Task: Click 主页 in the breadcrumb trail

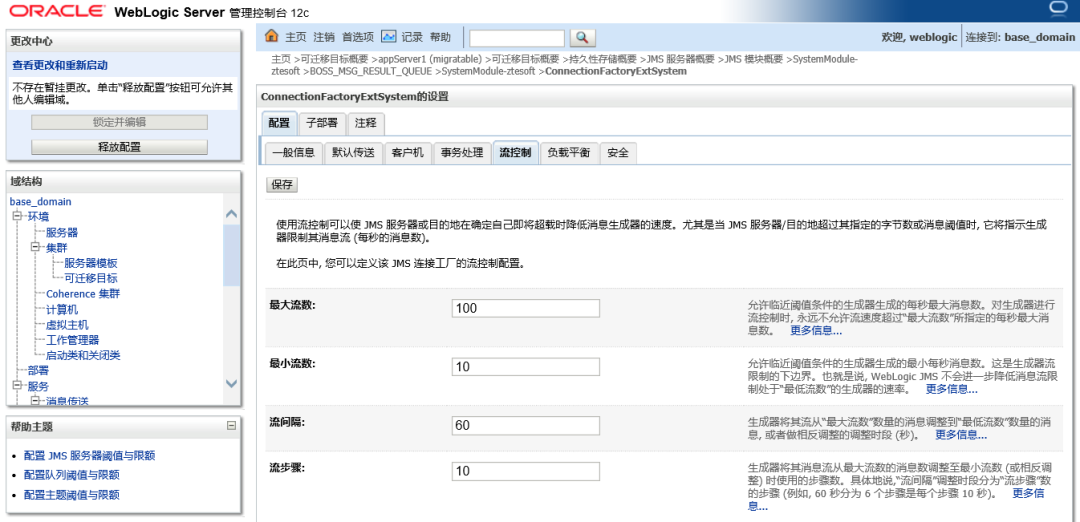Action: (x=282, y=59)
